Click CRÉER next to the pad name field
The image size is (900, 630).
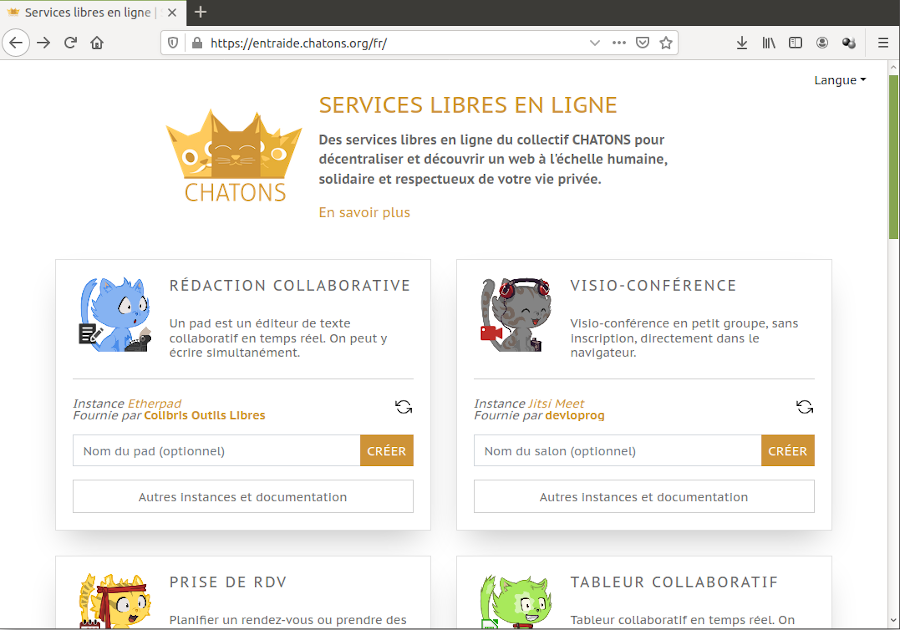[386, 451]
